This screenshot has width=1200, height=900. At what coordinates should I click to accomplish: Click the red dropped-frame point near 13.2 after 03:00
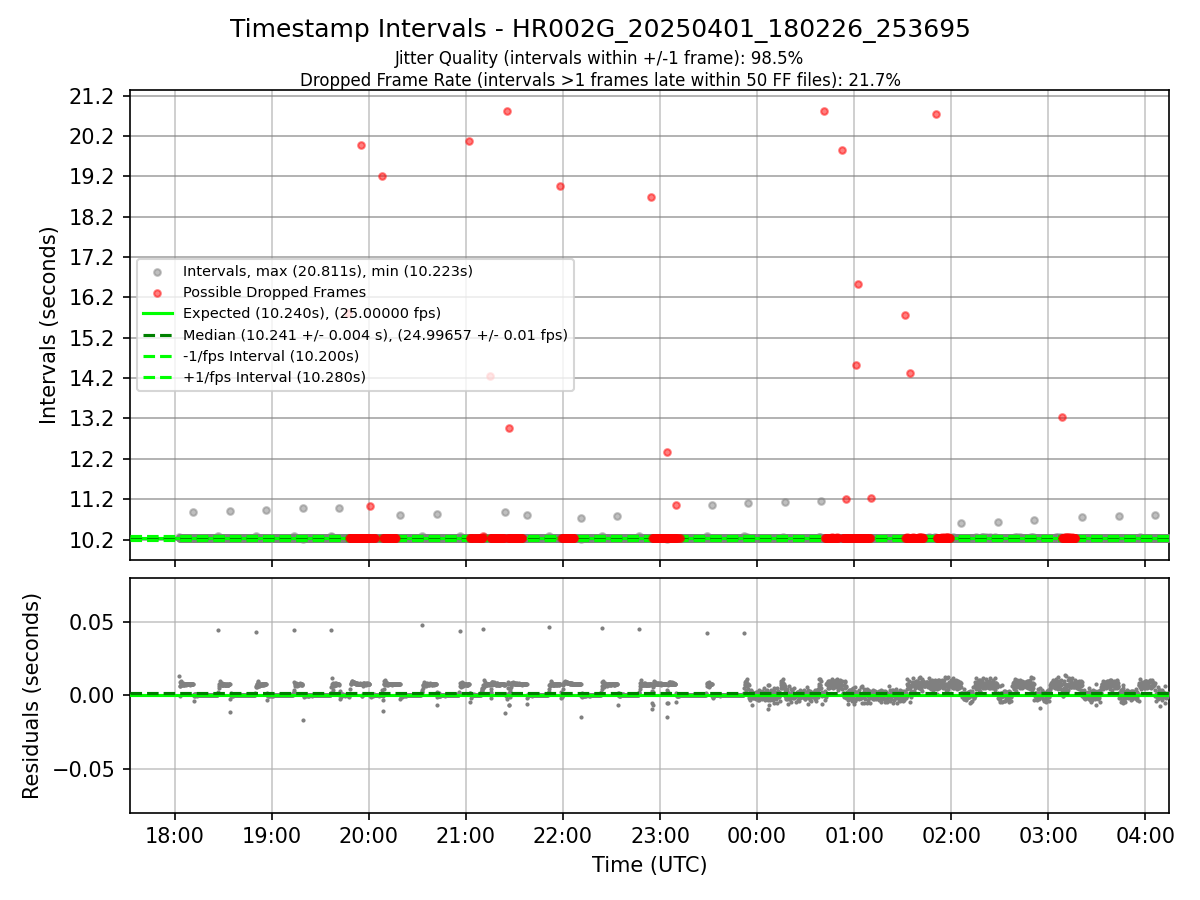point(1062,417)
